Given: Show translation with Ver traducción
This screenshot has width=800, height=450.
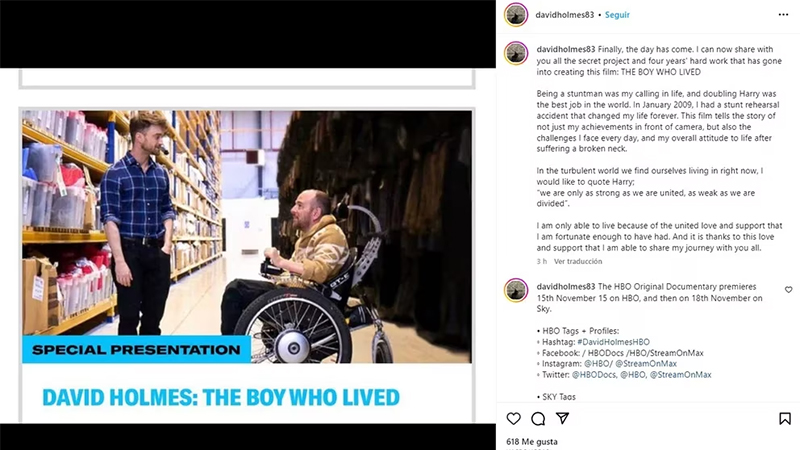Looking at the screenshot, I should [578, 261].
